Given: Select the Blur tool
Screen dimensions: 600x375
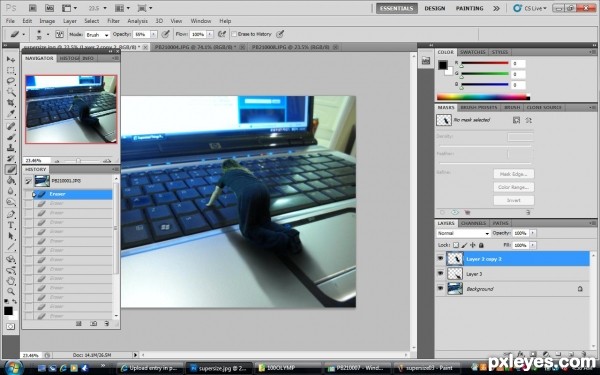Looking at the screenshot, I should click(11, 191).
